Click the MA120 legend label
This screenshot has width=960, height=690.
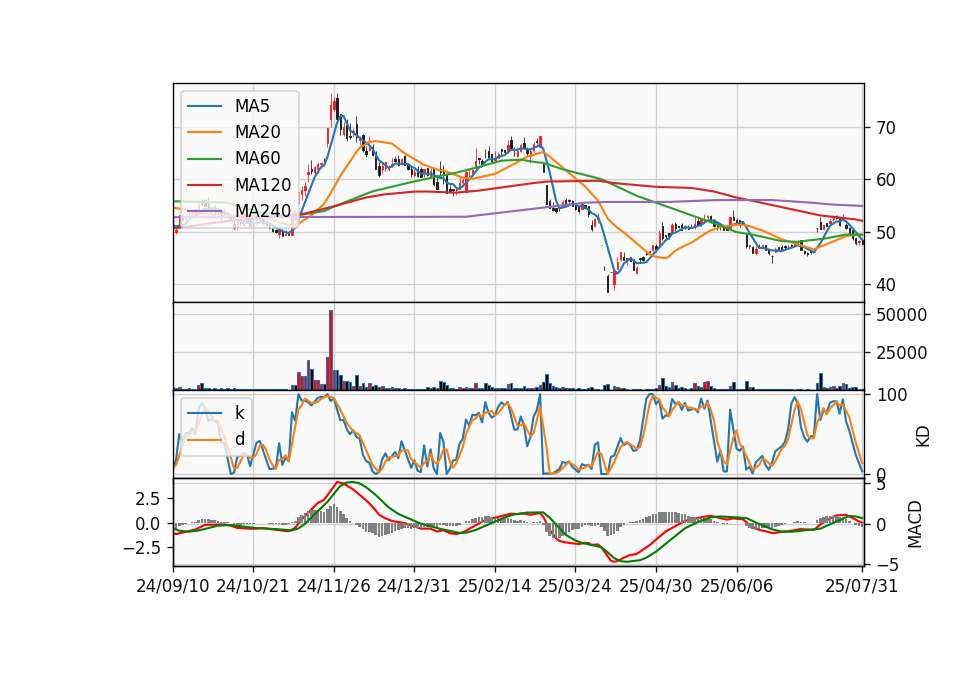tap(263, 185)
